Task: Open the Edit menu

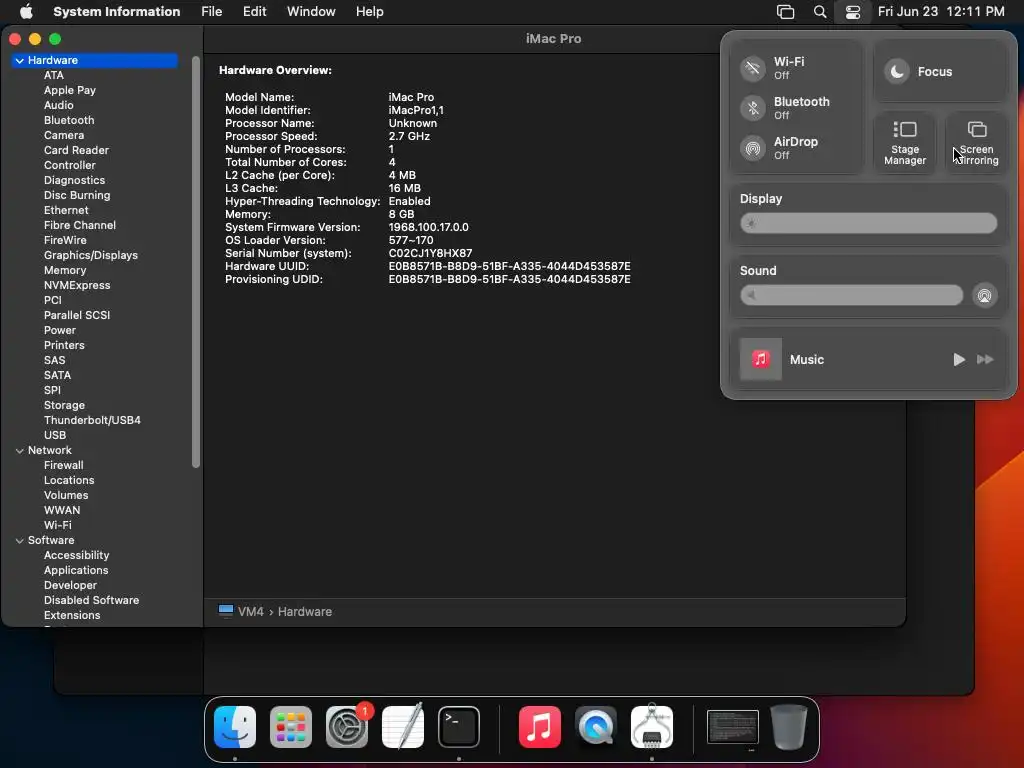Action: point(254,12)
